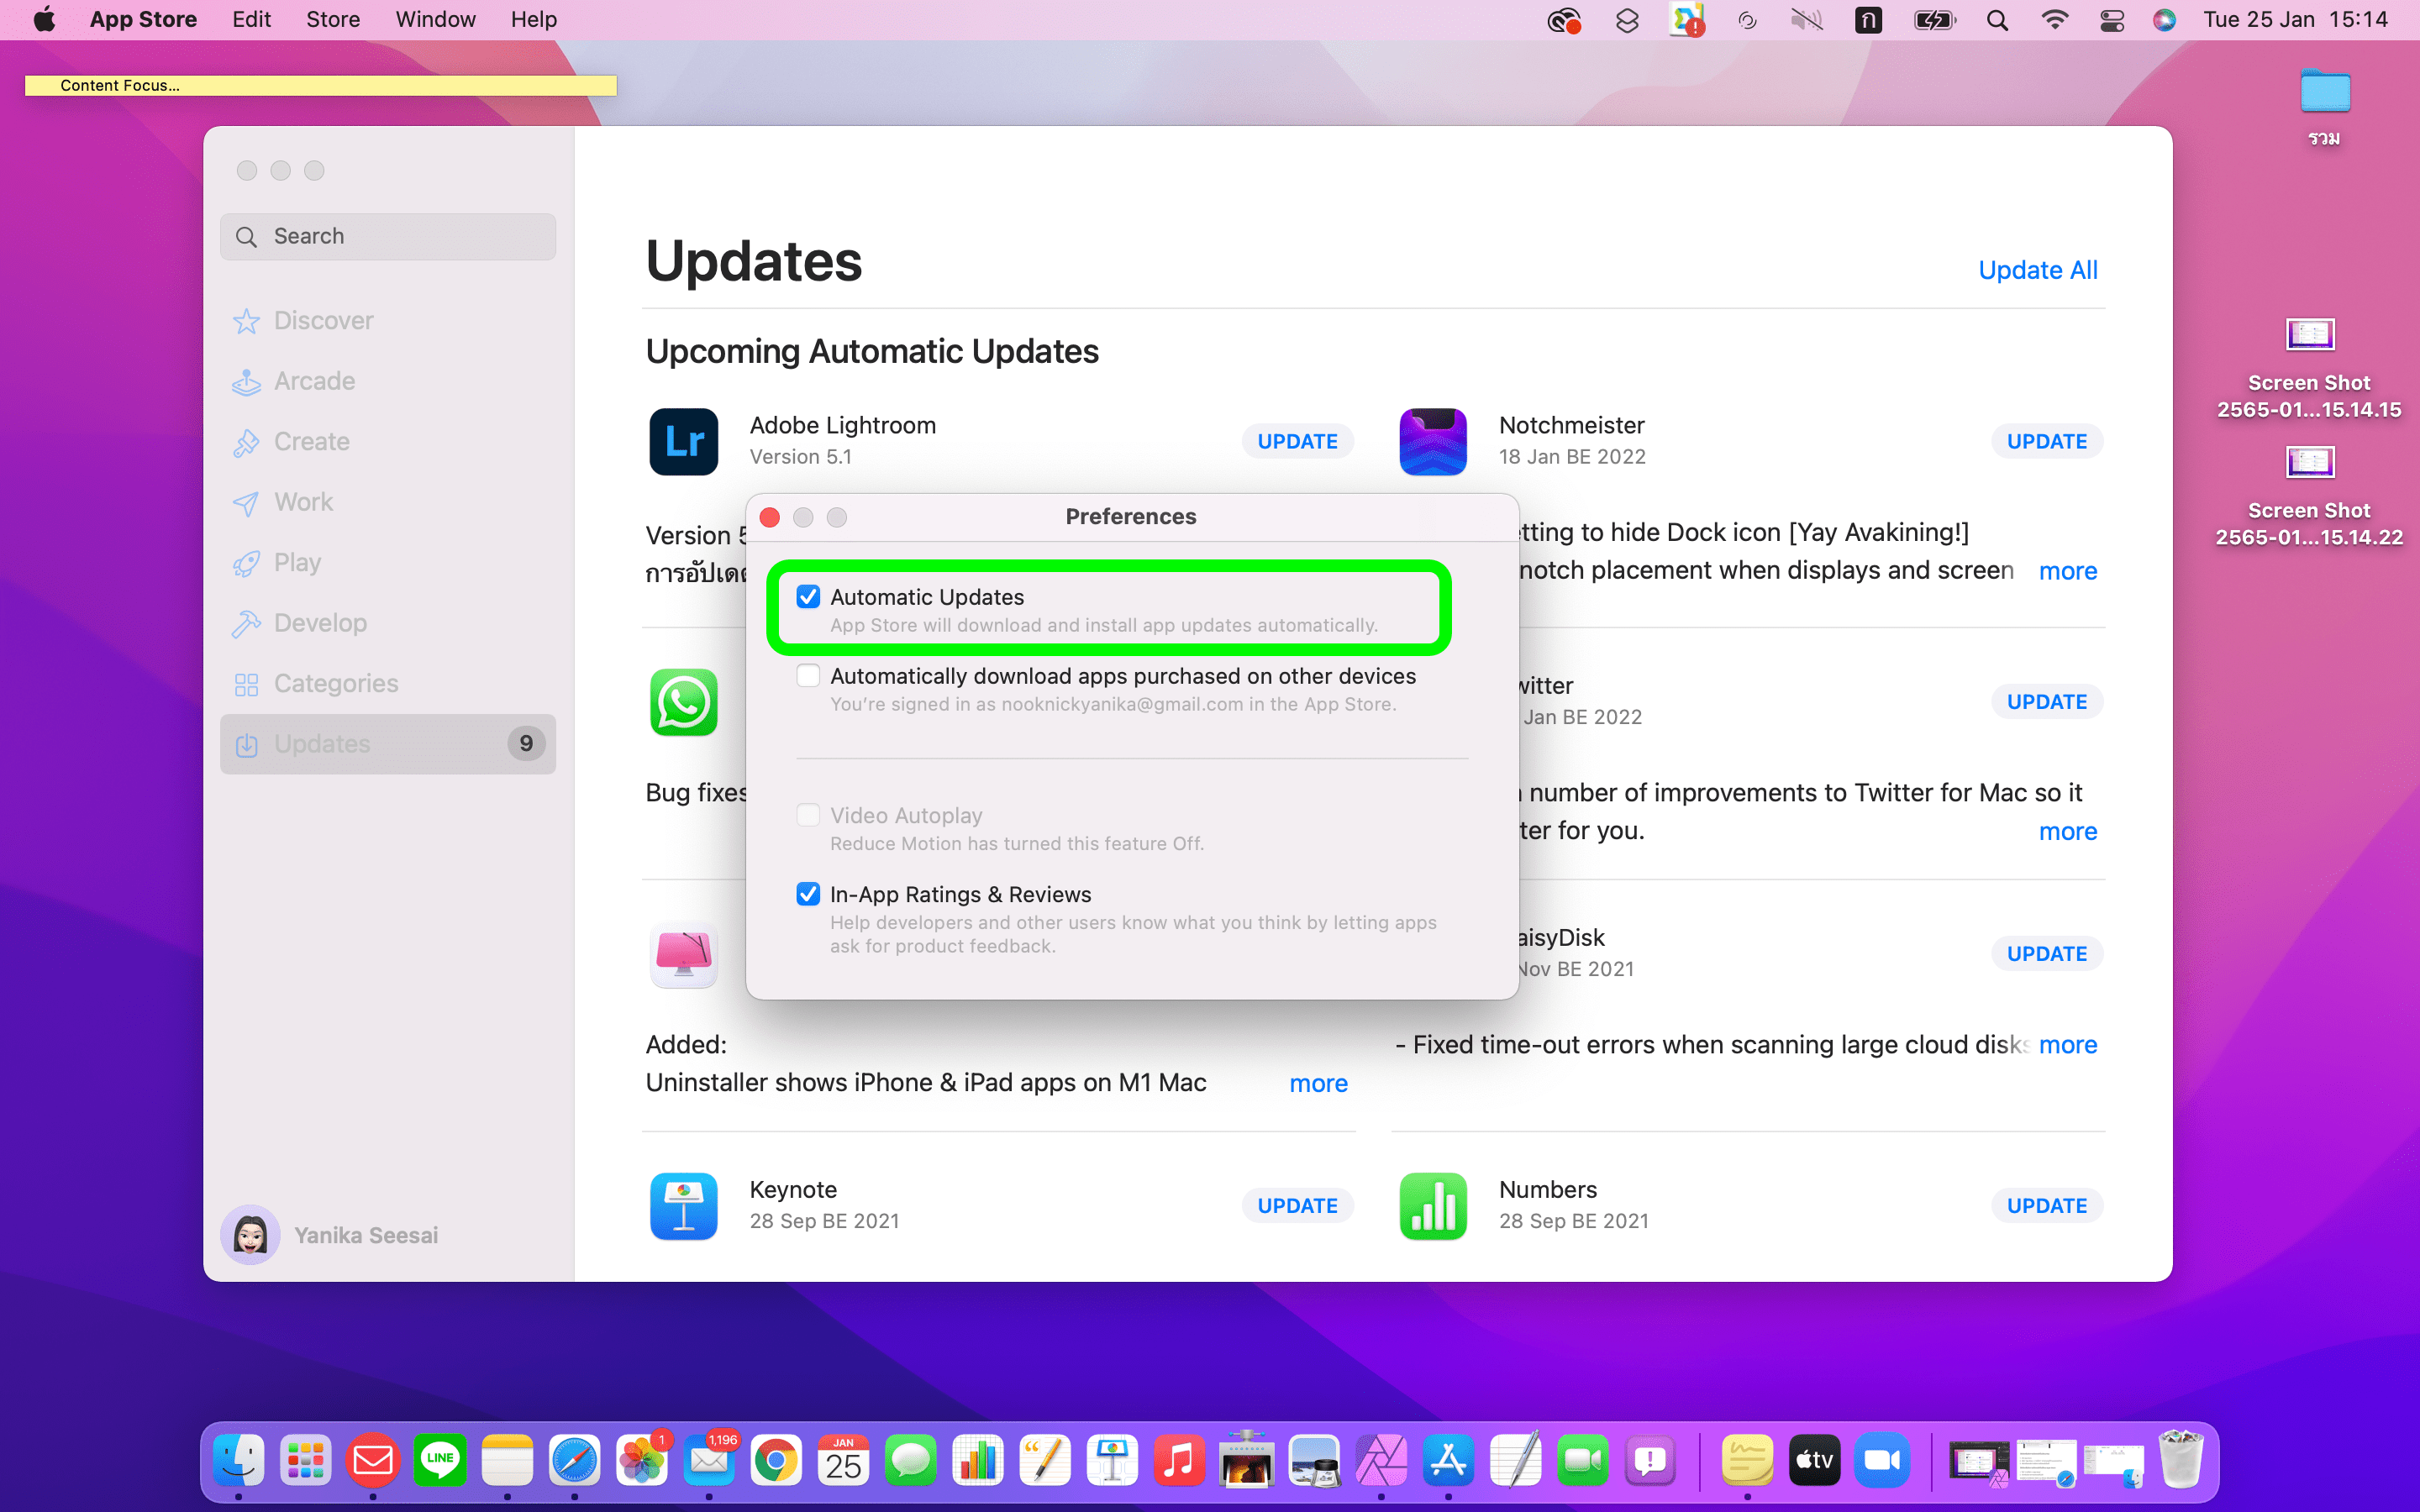This screenshot has width=2420, height=1512.
Task: Open Safari from the Dock
Action: click(575, 1461)
